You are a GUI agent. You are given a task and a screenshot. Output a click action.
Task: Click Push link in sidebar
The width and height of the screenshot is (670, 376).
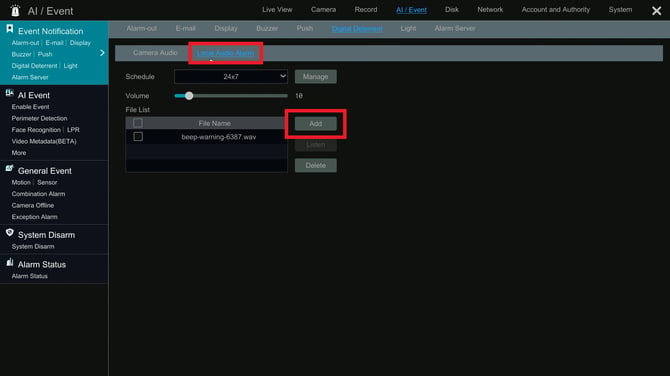(45, 54)
